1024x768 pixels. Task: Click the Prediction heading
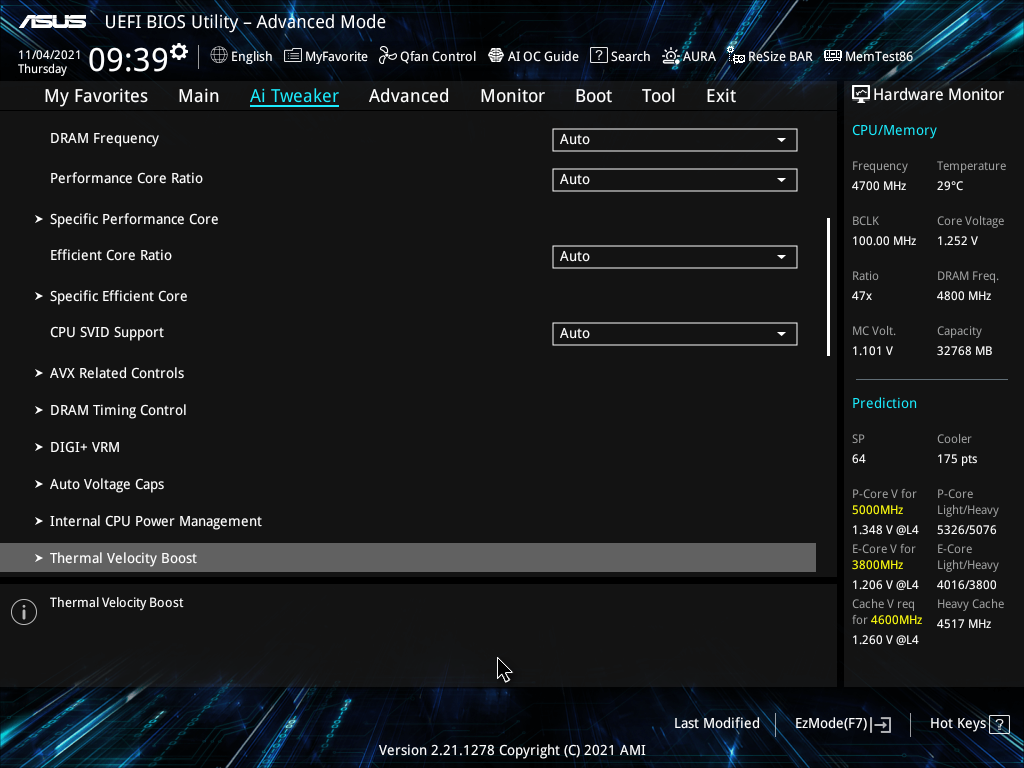(x=884, y=404)
